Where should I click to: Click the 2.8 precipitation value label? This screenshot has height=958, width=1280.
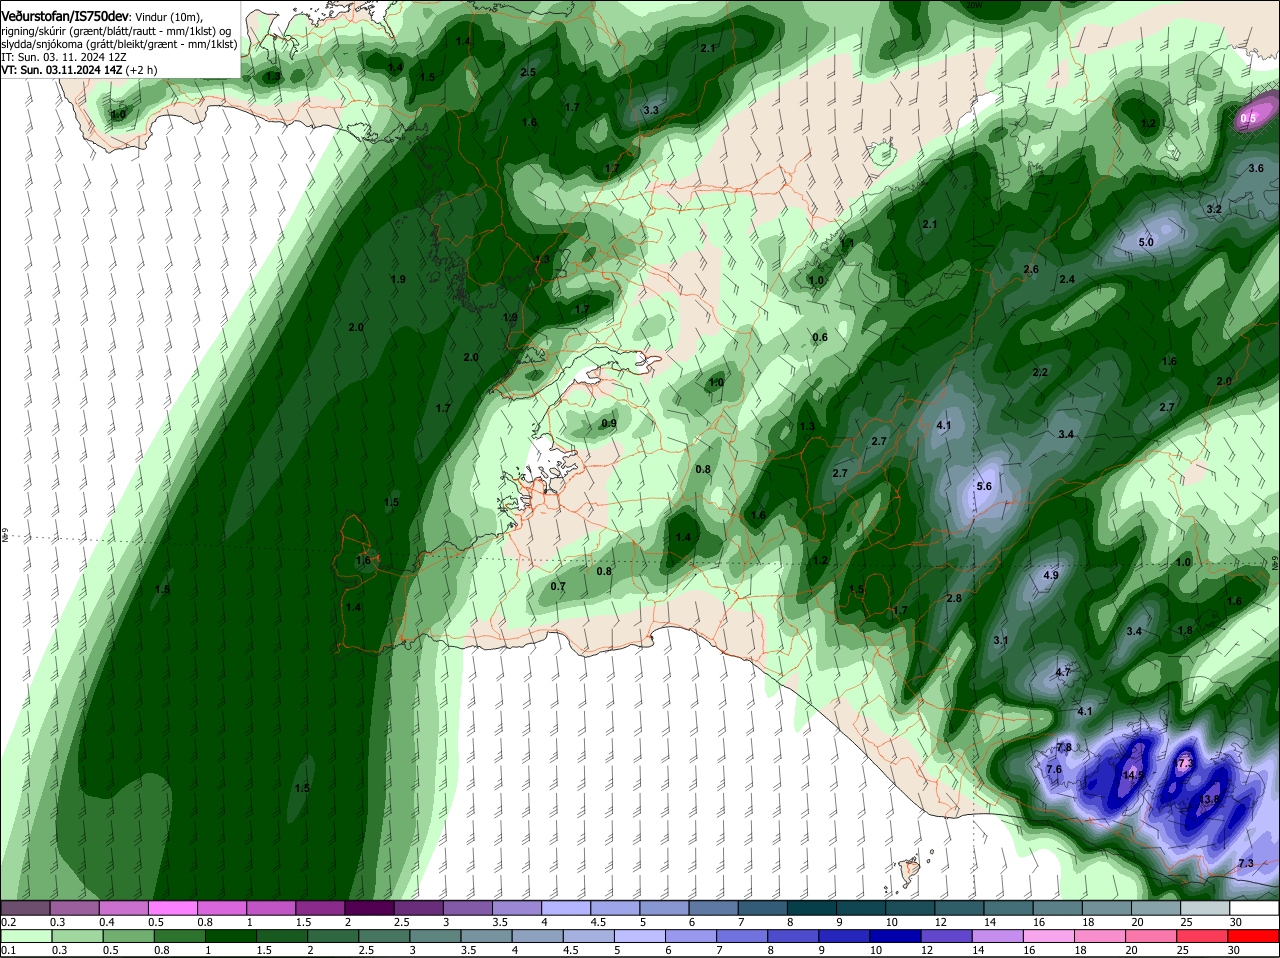[954, 598]
